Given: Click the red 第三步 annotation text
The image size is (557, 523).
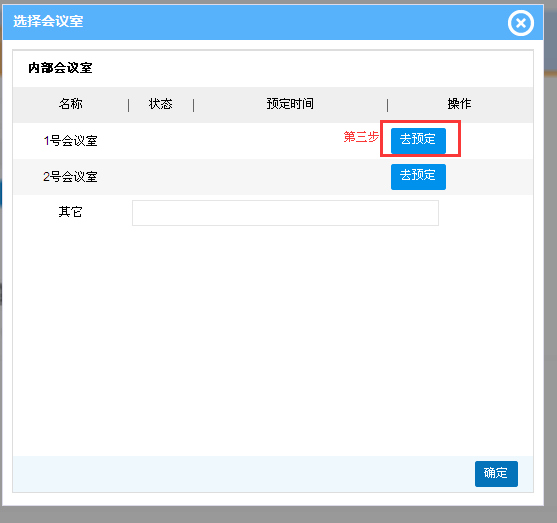Looking at the screenshot, I should tap(361, 137).
